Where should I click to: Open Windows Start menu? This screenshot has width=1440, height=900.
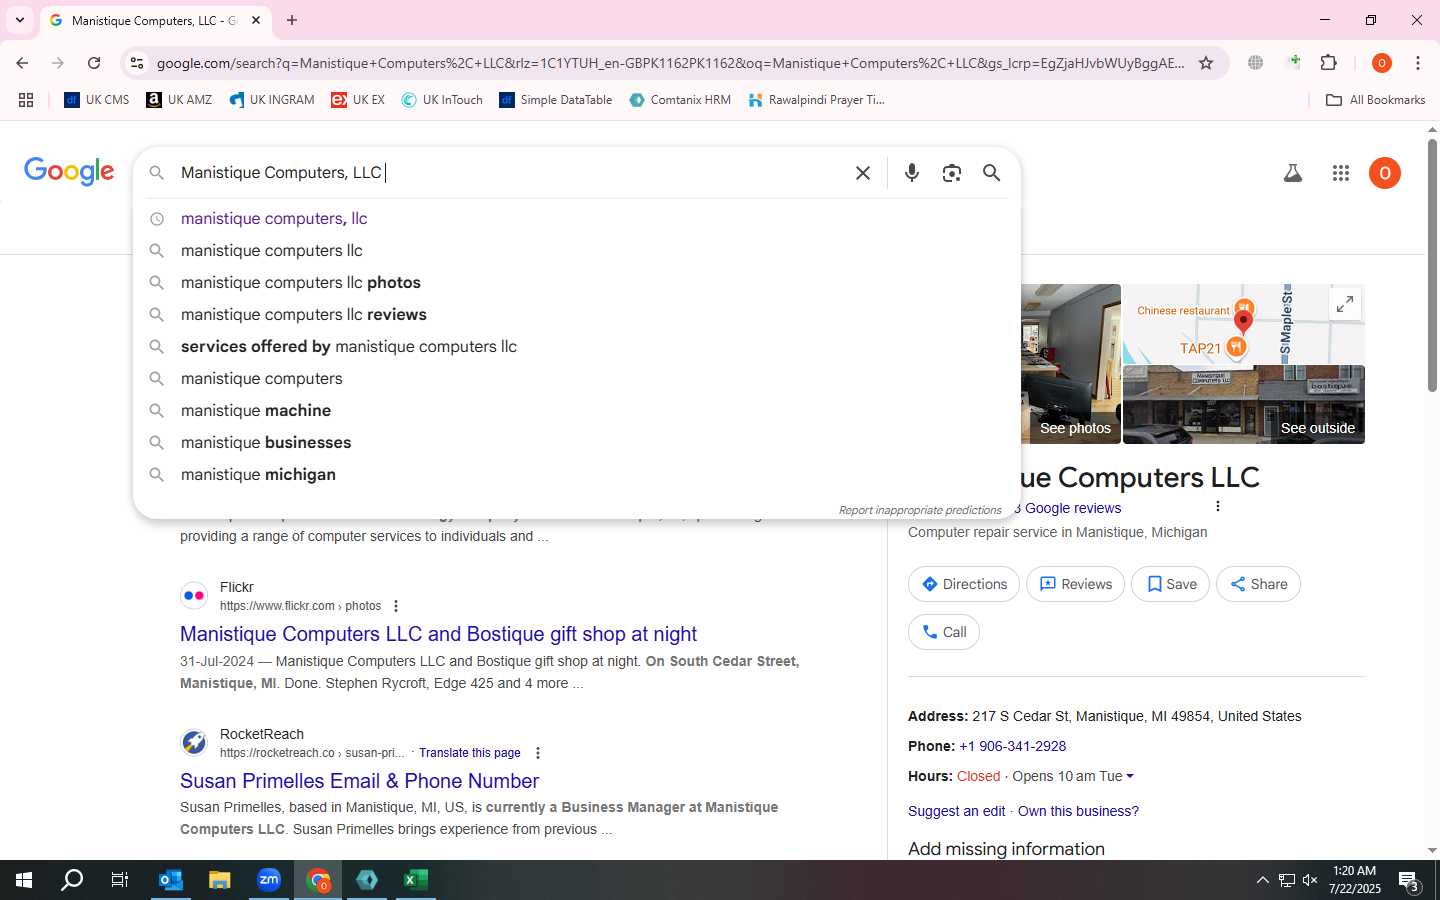pyautogui.click(x=24, y=880)
